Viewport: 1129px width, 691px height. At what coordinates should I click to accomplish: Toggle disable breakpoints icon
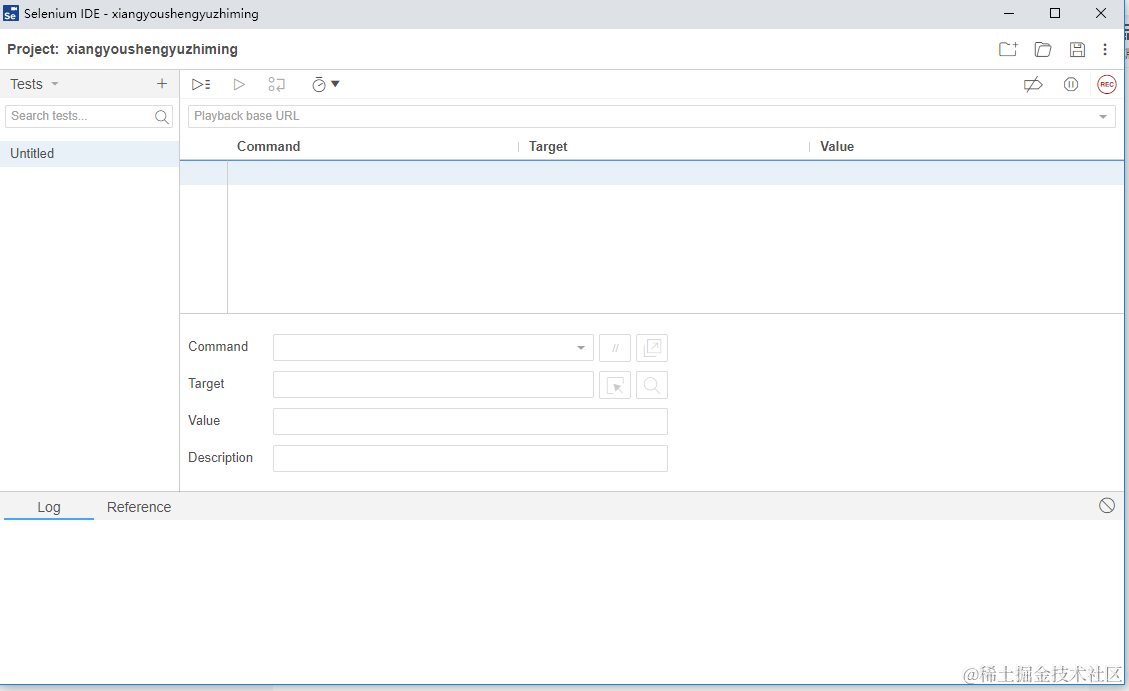point(1033,84)
